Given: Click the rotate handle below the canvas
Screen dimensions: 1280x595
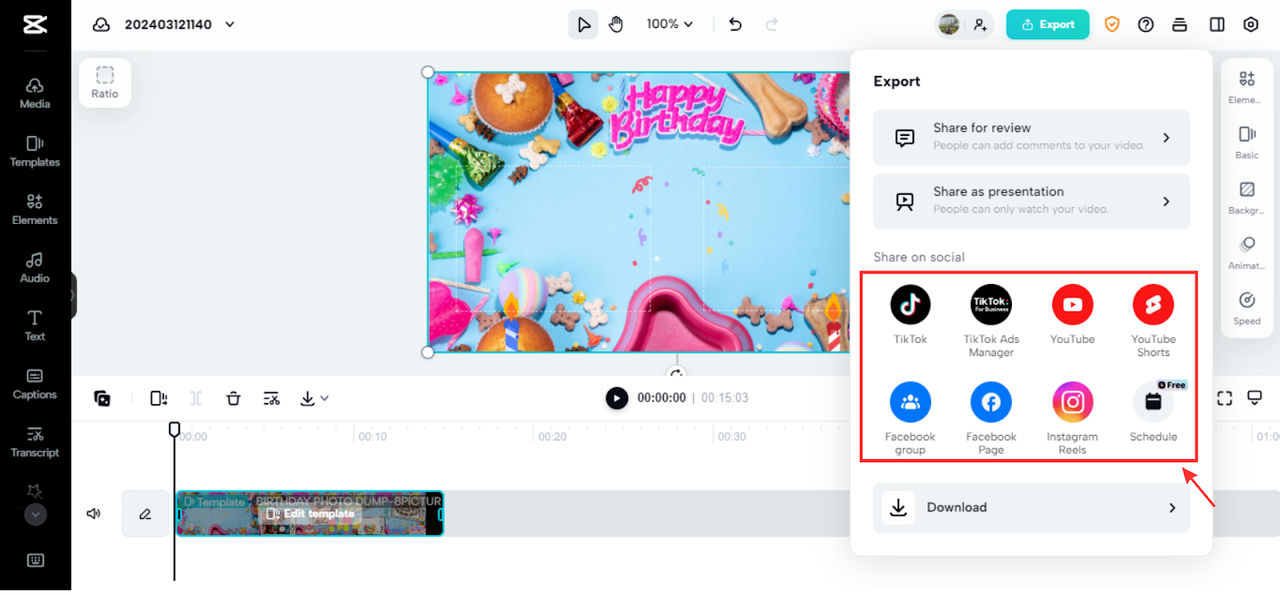Looking at the screenshot, I should pos(677,374).
